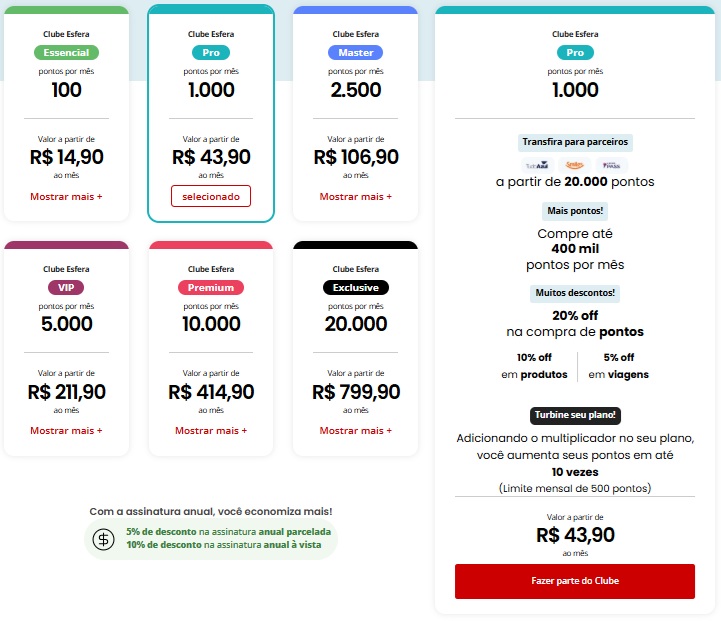Expand 'Mostrar mais +' on Master plan
721x621 pixels.
click(x=356, y=196)
